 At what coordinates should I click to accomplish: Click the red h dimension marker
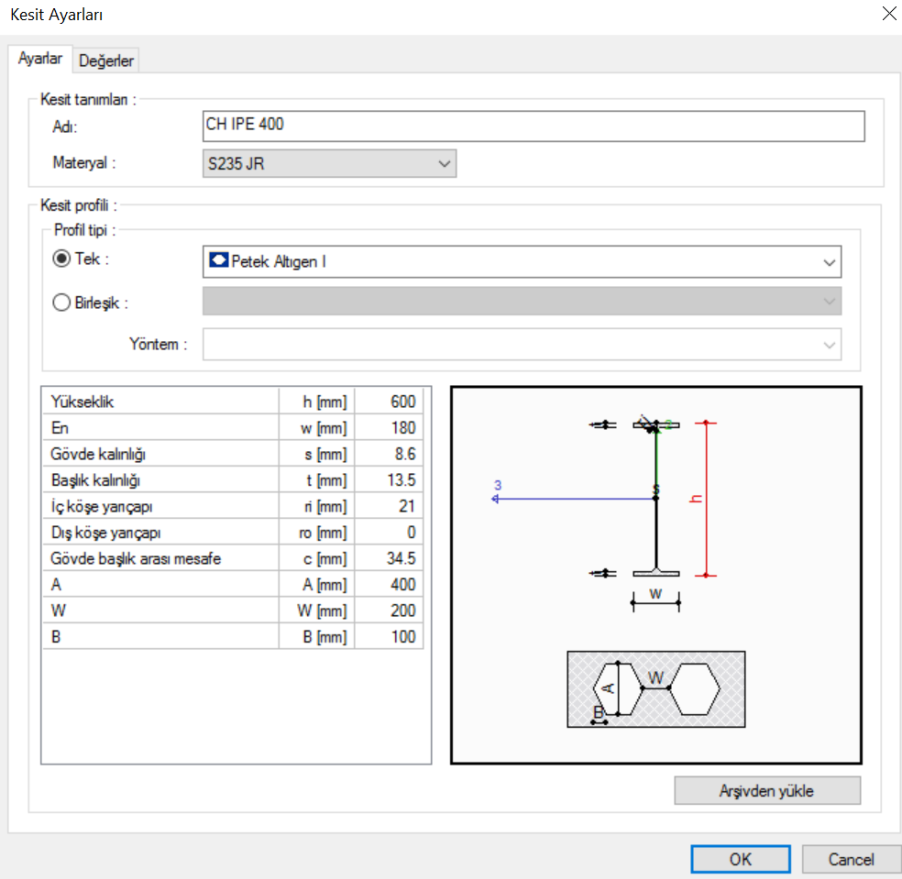(705, 499)
